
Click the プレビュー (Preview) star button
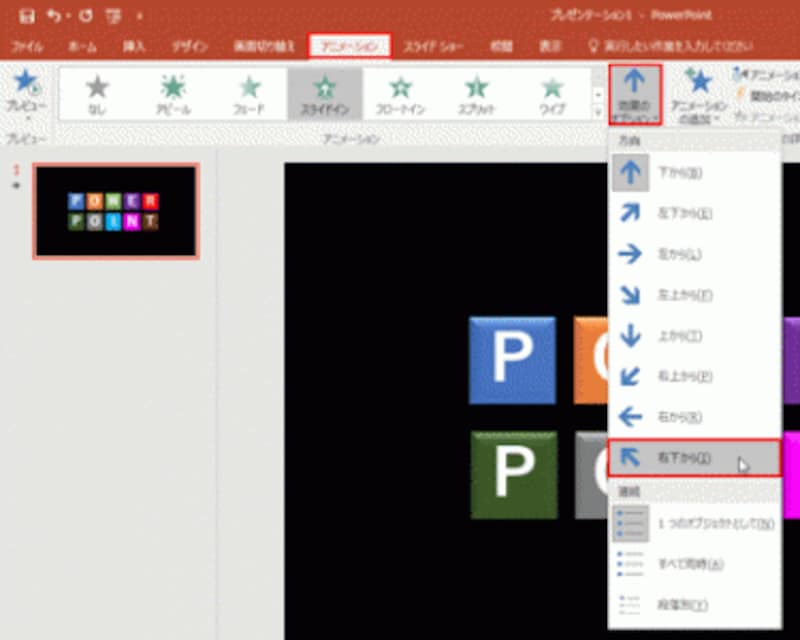27,93
